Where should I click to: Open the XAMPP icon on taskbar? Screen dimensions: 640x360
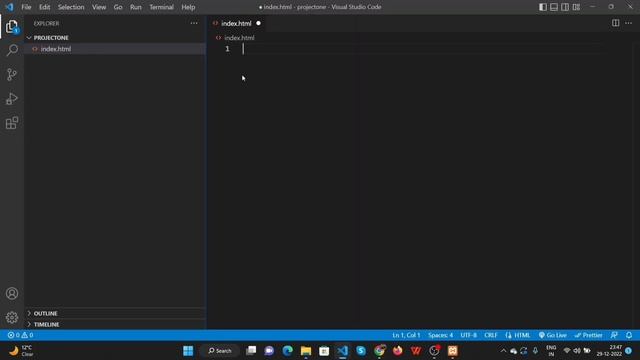453,351
